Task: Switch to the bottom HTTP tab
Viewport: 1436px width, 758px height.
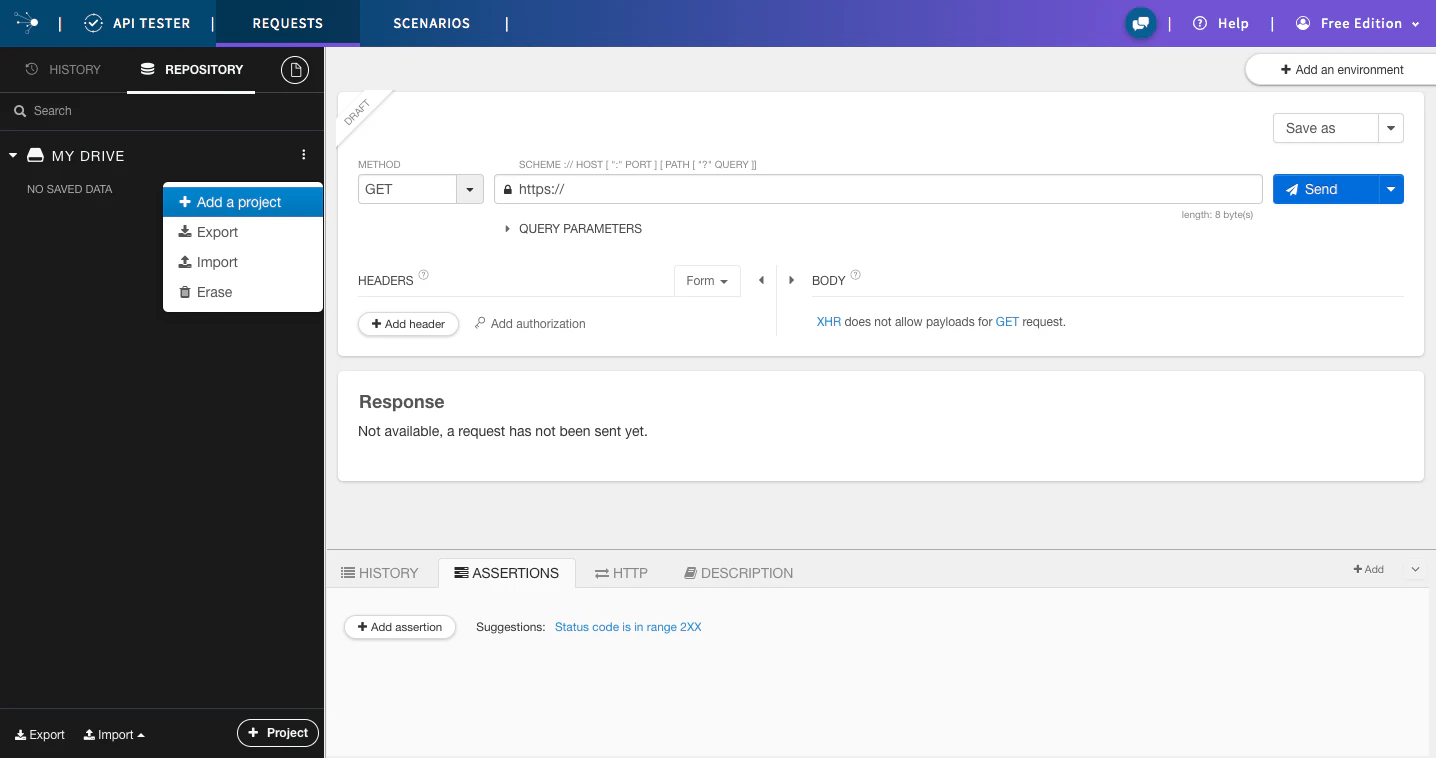Action: 621,573
